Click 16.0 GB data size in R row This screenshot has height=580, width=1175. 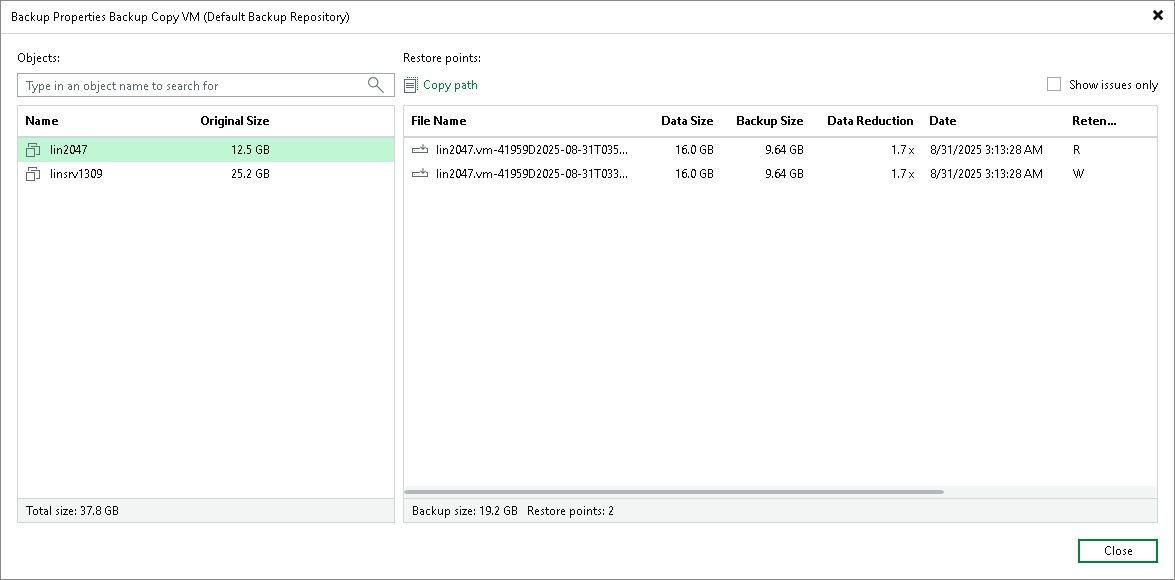tap(695, 150)
